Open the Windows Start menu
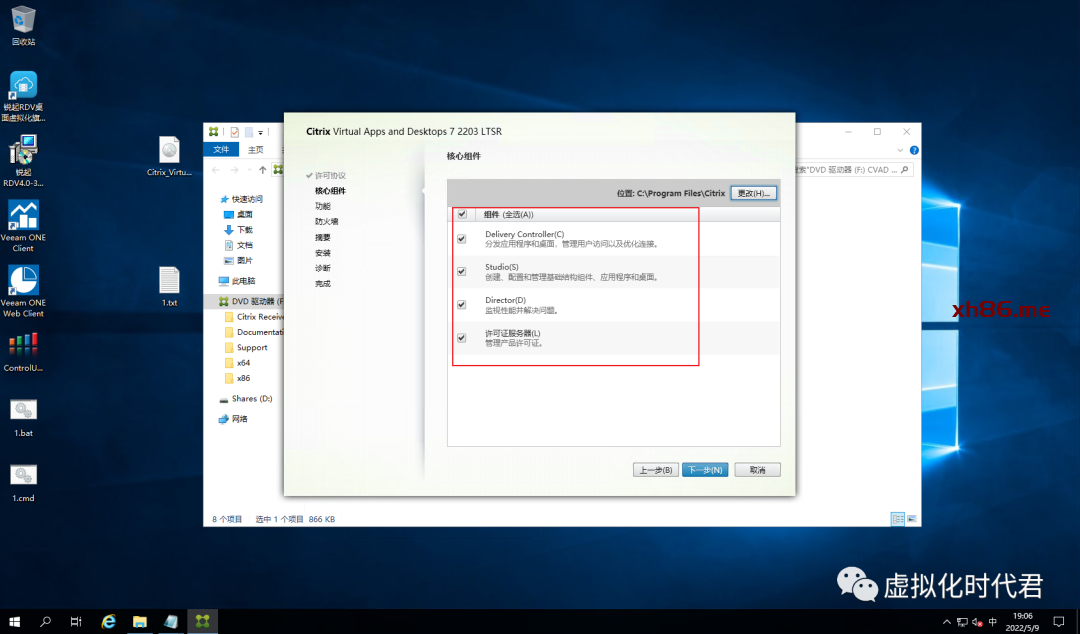The image size is (1080, 634). 14,622
